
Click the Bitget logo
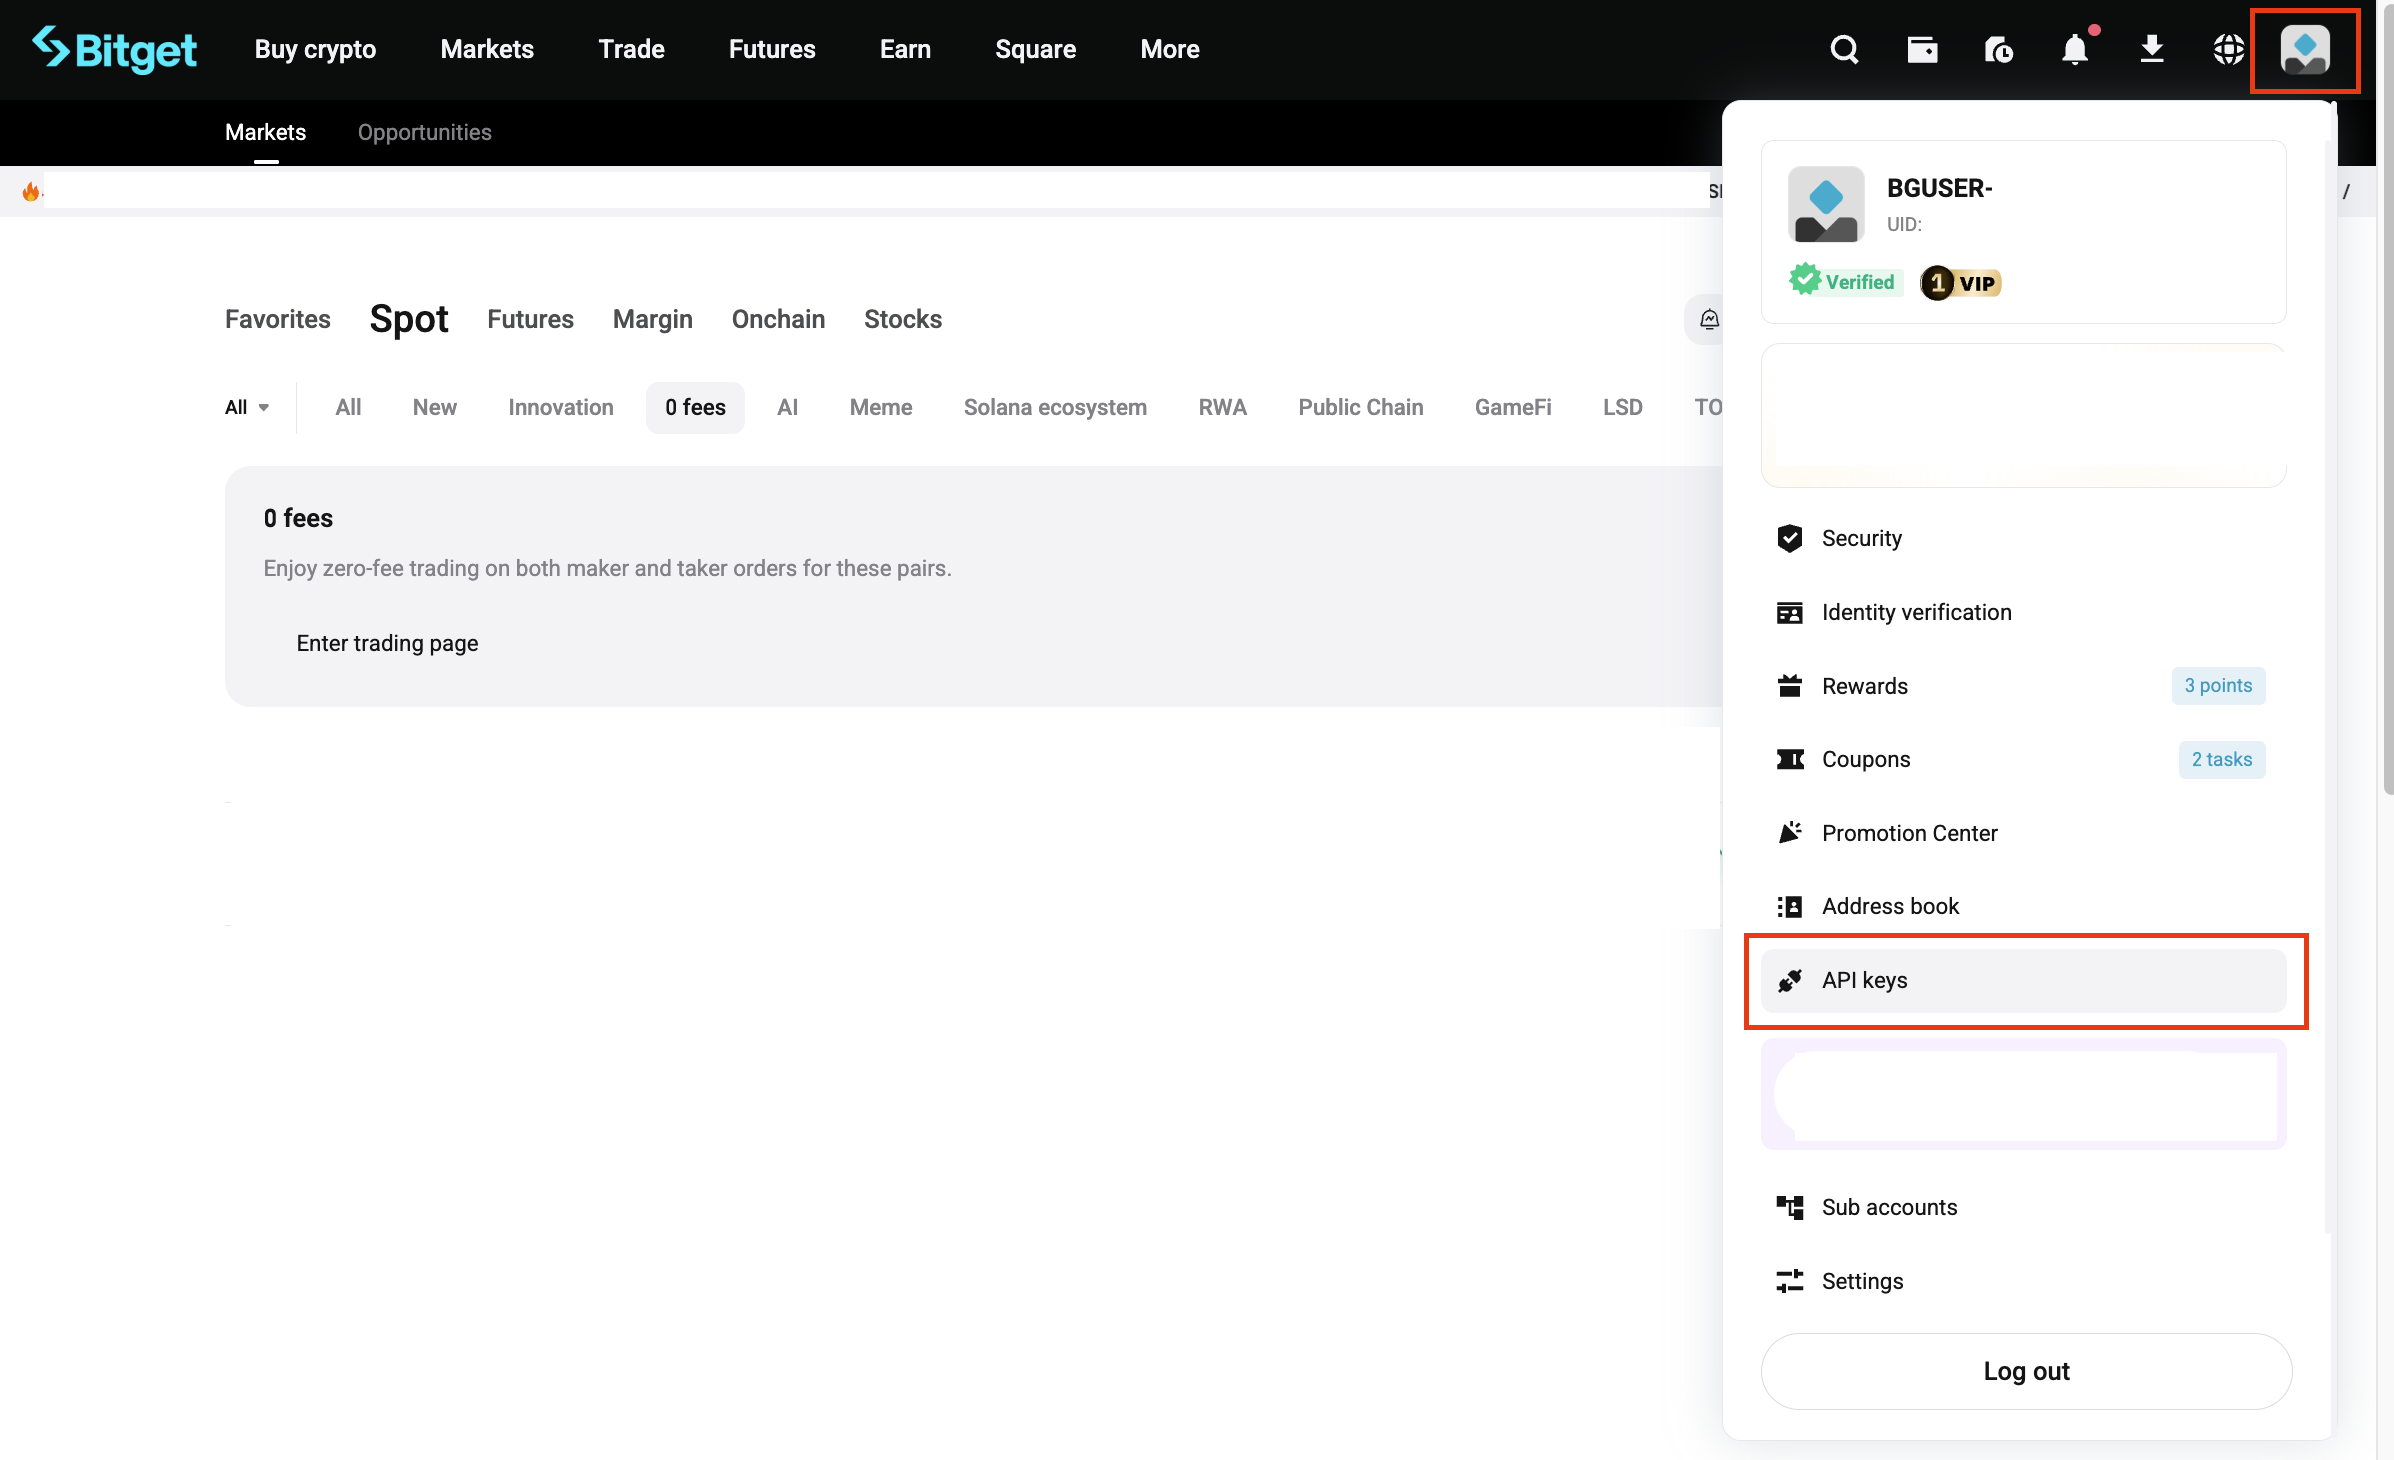[114, 49]
